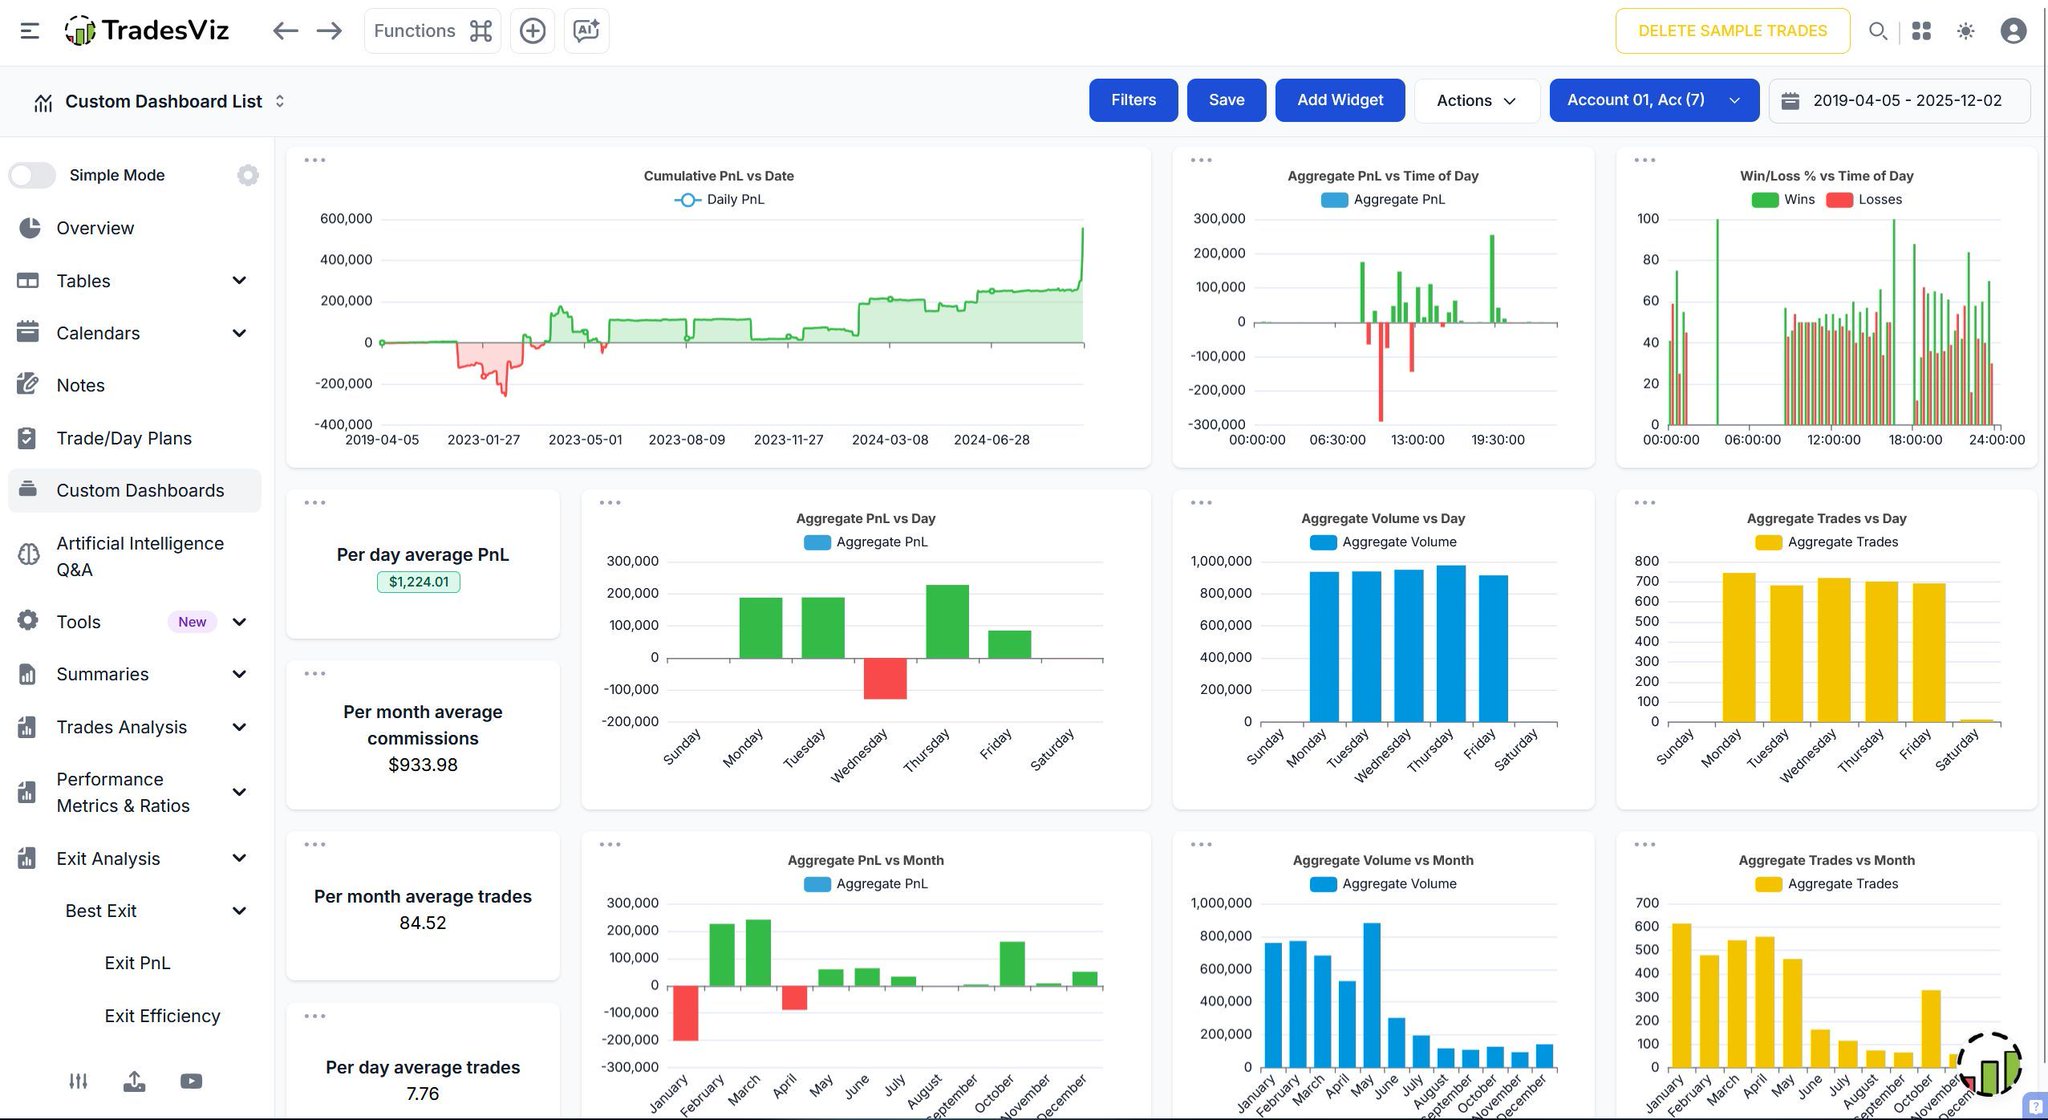Enable the Simple Mode switch
2048x1120 pixels.
click(32, 175)
